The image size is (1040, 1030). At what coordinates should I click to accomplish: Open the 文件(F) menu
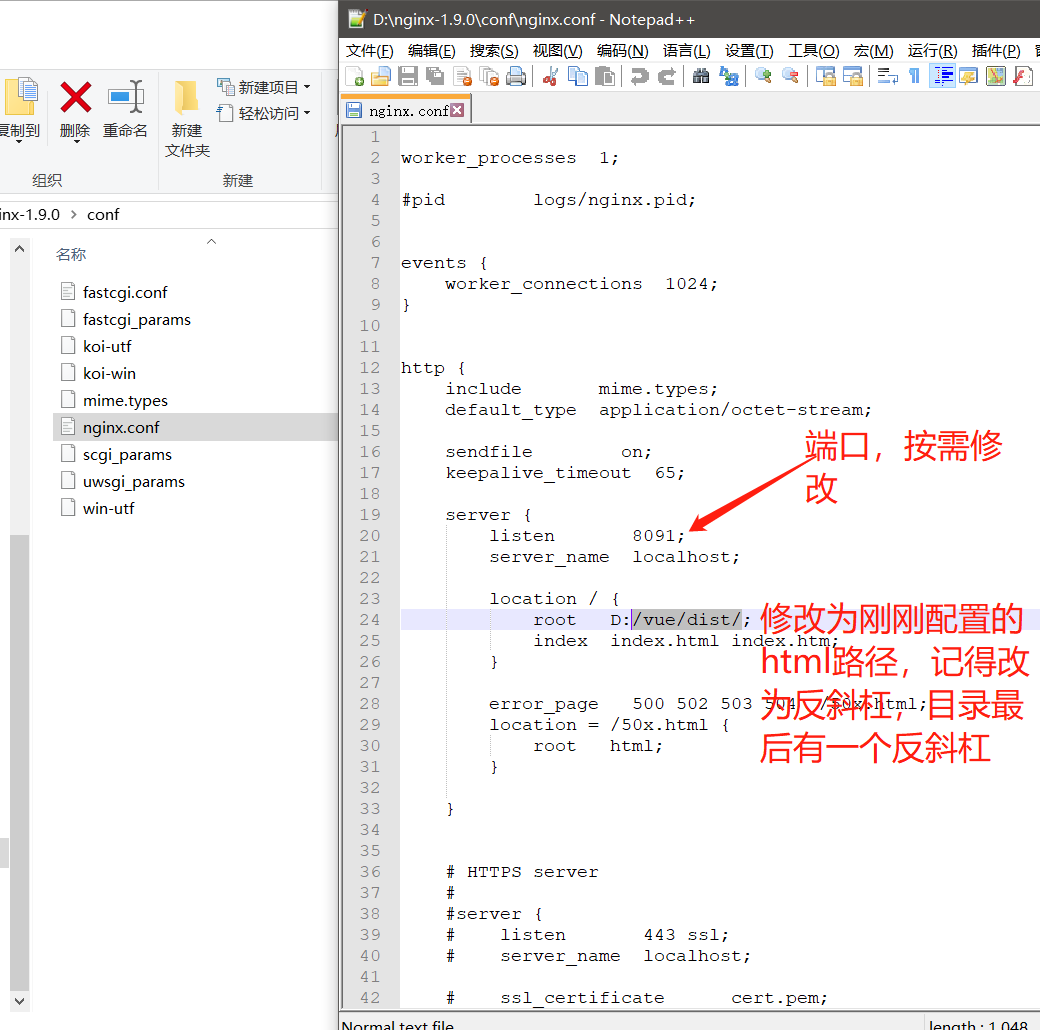click(x=369, y=51)
